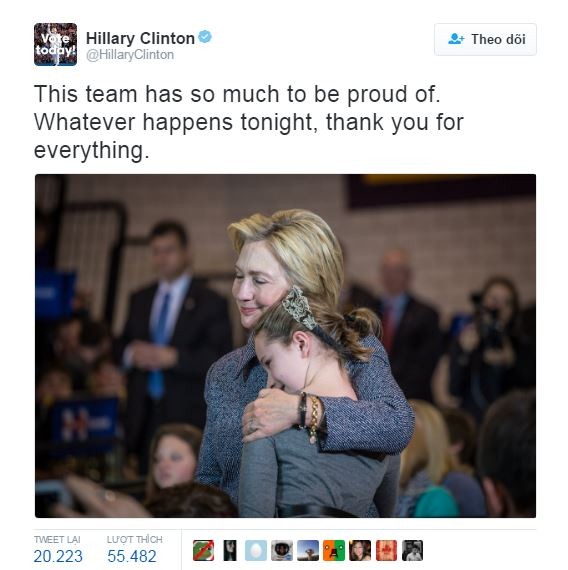Screen dimensions: 568x570
Task: Click the orange and green cartoon avatar
Action: click(x=334, y=550)
